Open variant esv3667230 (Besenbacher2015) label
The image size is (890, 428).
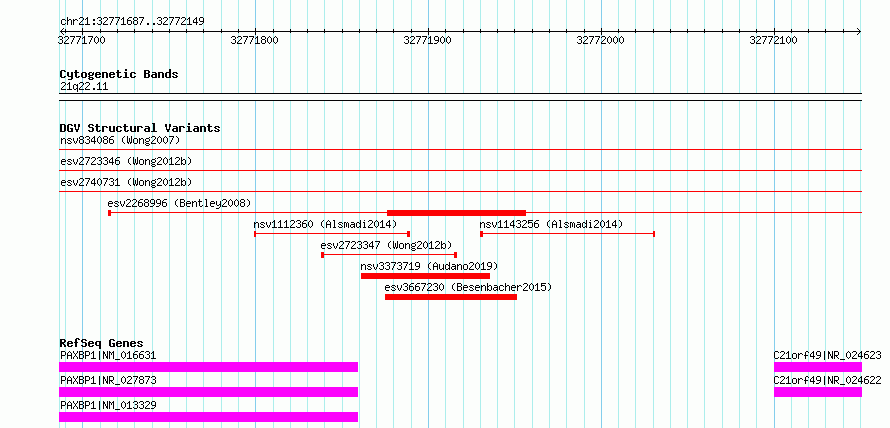(x=468, y=287)
